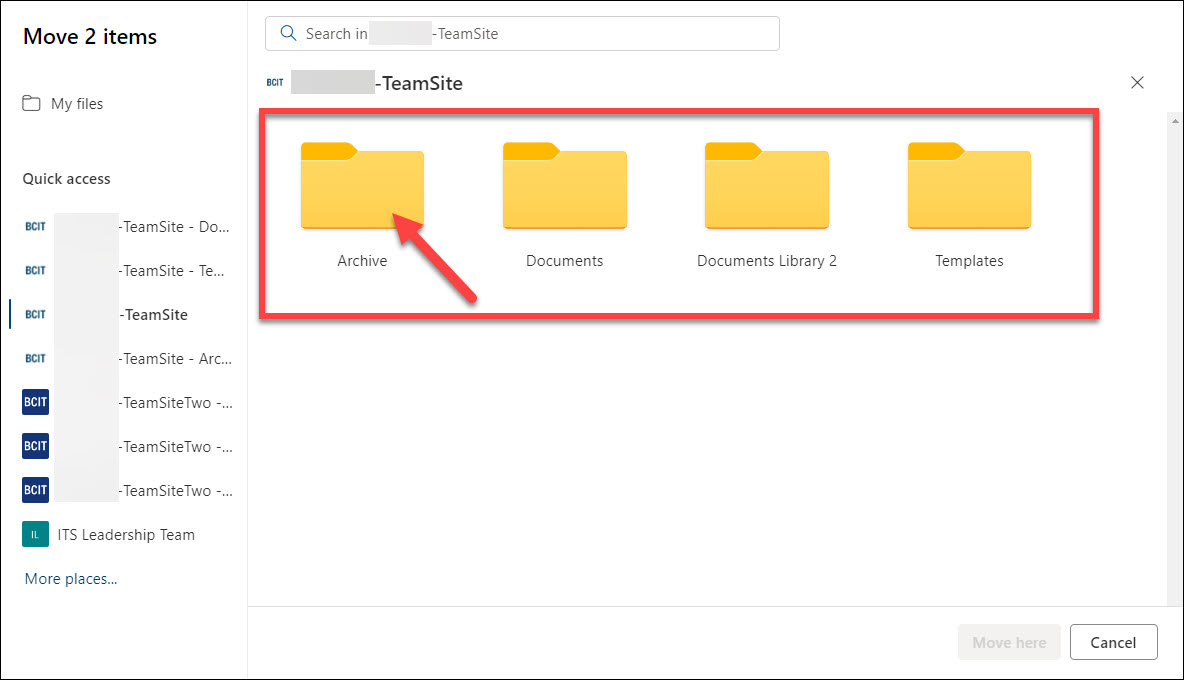Select the ITS Leadership Team site icon
Viewport: 1184px width, 680px height.
(35, 534)
